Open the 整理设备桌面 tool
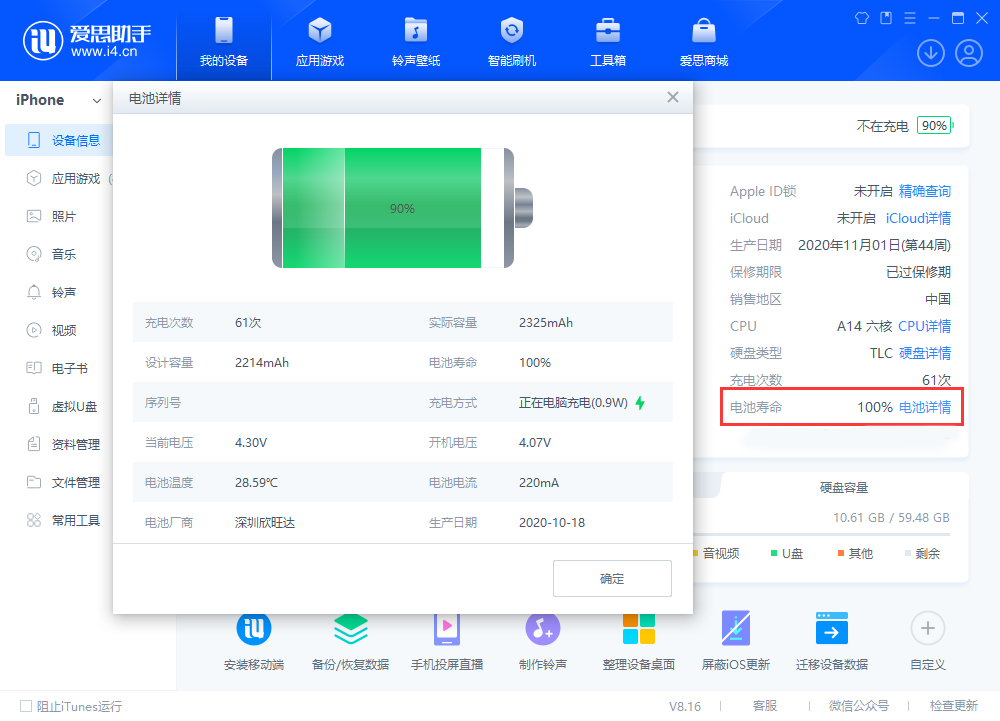The height and width of the screenshot is (721, 1000). (x=637, y=640)
